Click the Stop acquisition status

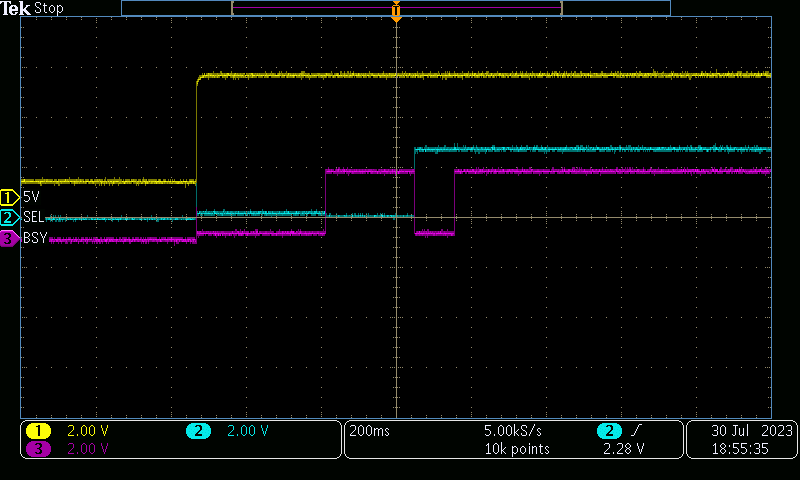click(x=48, y=9)
